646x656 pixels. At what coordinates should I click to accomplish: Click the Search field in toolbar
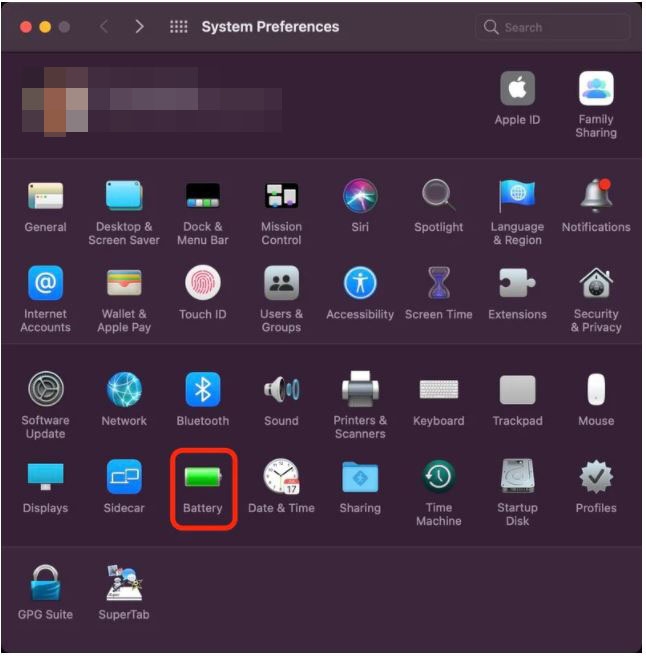coord(553,27)
